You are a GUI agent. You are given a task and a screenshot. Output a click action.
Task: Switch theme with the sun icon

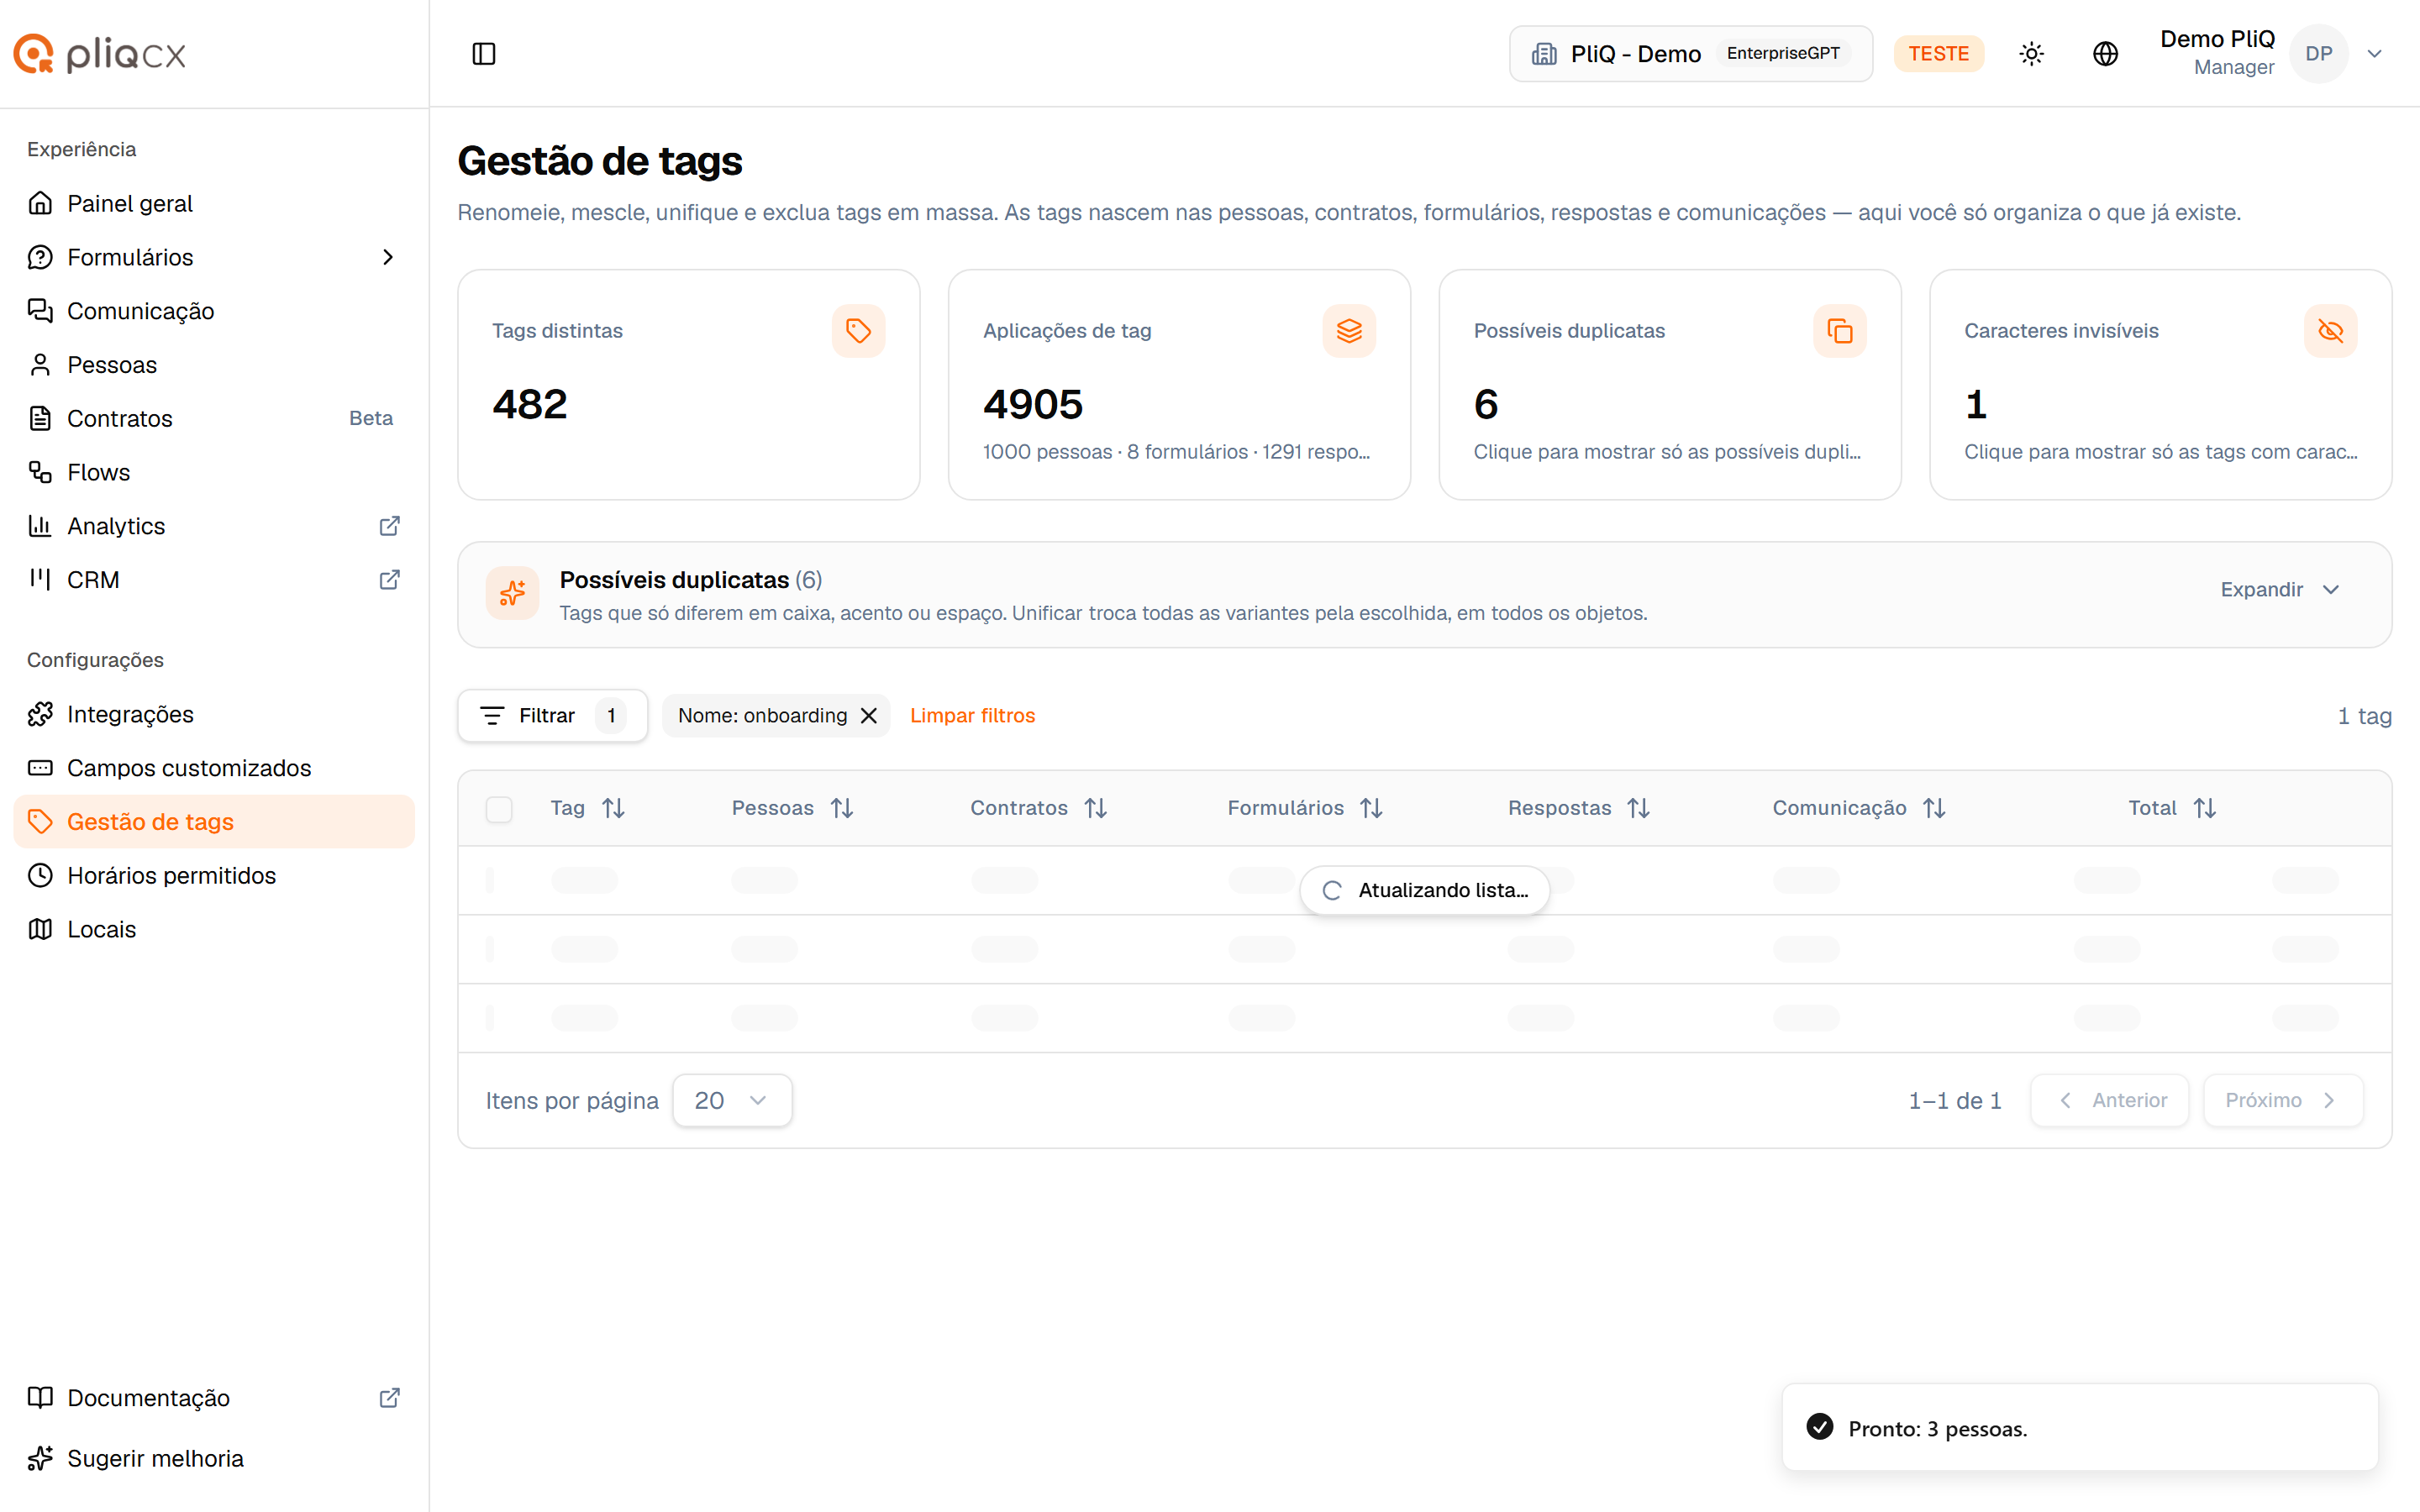(x=2031, y=54)
